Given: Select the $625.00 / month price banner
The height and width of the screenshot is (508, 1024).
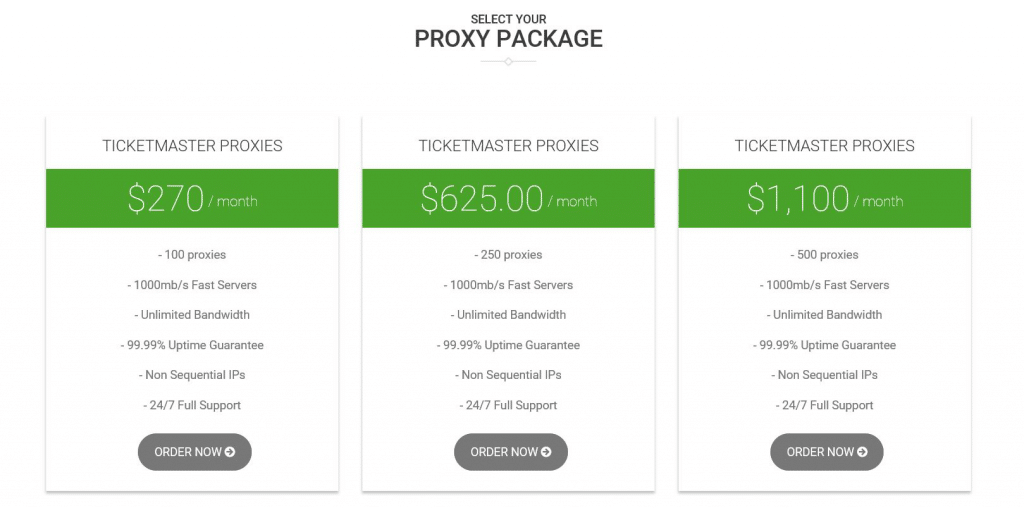Looking at the screenshot, I should point(508,198).
